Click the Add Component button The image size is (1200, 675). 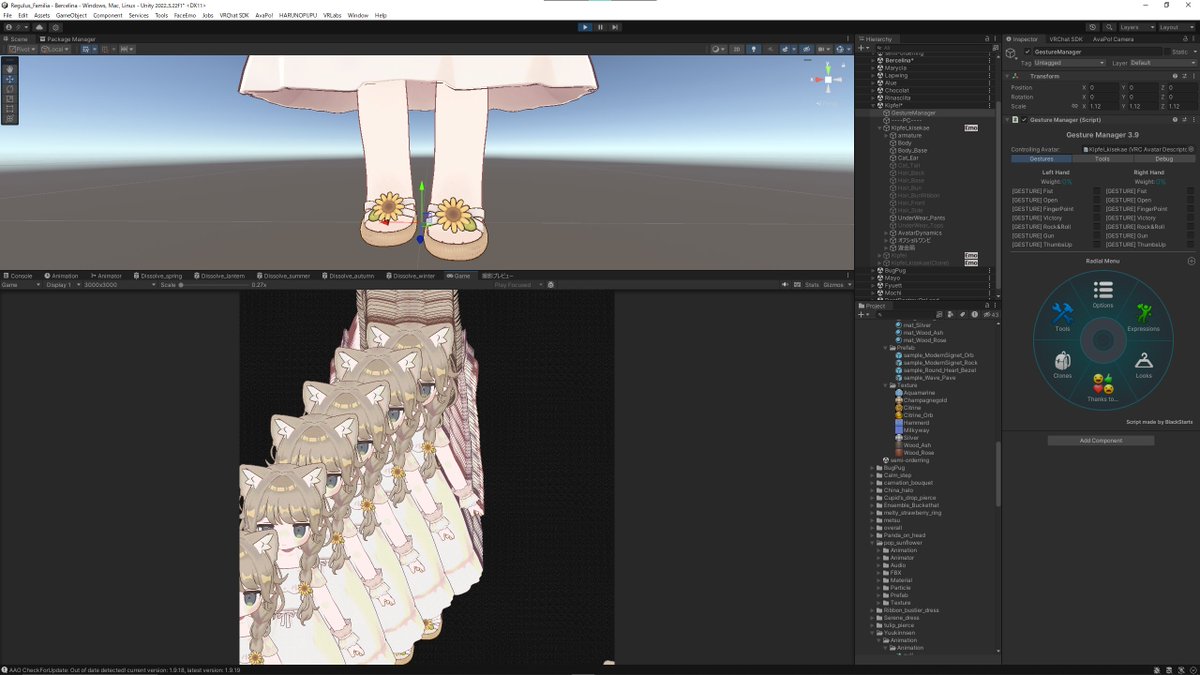[x=1100, y=440]
